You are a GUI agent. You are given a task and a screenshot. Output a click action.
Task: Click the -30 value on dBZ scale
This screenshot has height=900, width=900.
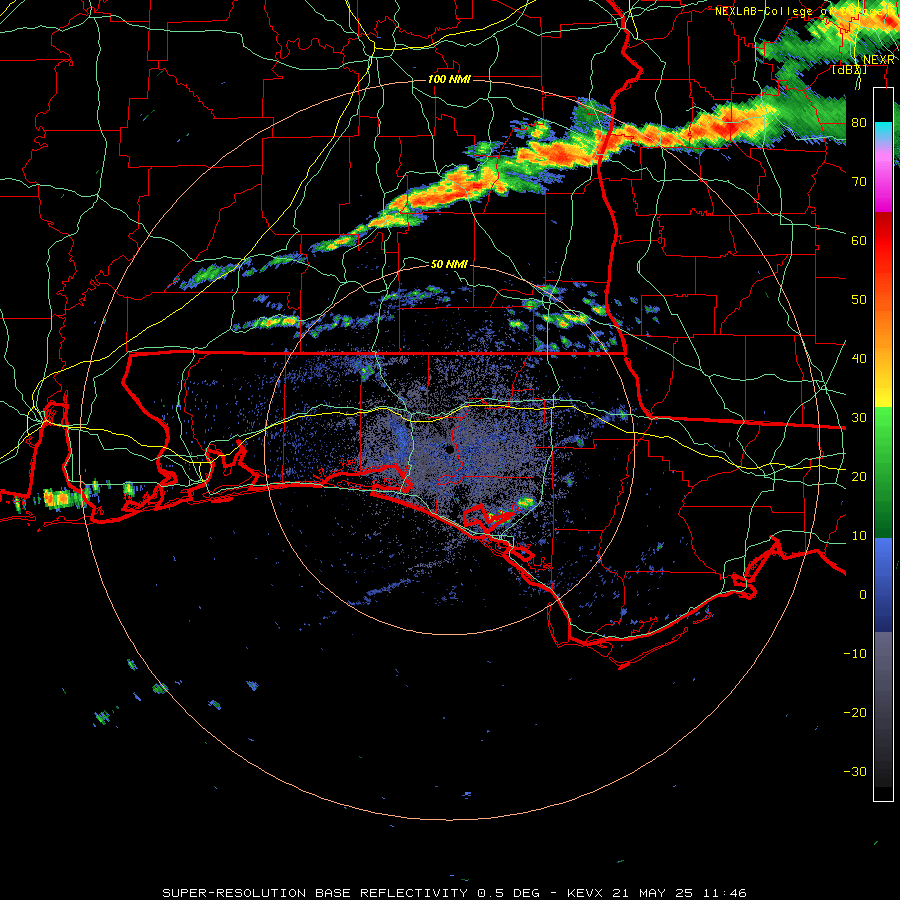click(x=855, y=771)
